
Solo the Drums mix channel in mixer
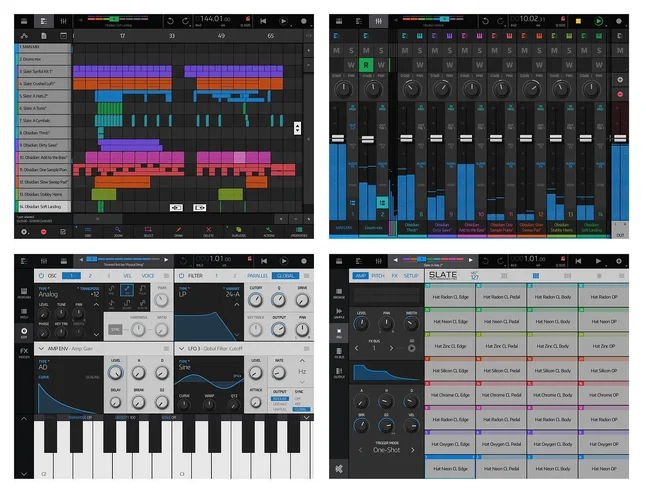[381, 51]
